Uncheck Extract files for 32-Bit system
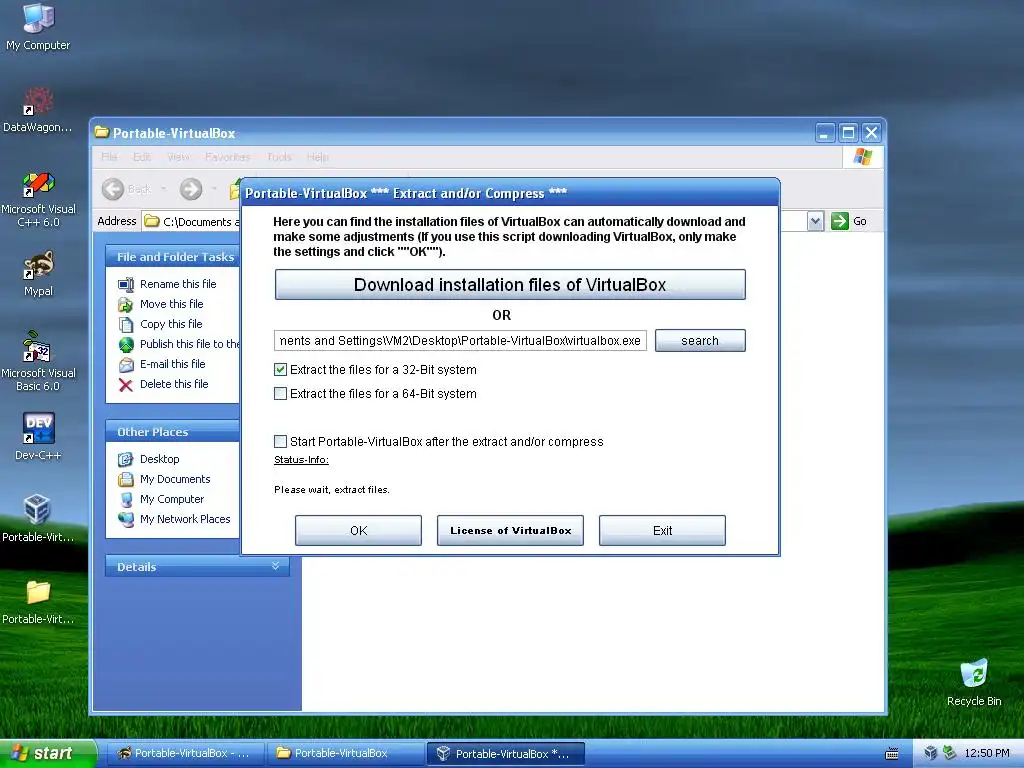1024x768 pixels. pyautogui.click(x=280, y=370)
